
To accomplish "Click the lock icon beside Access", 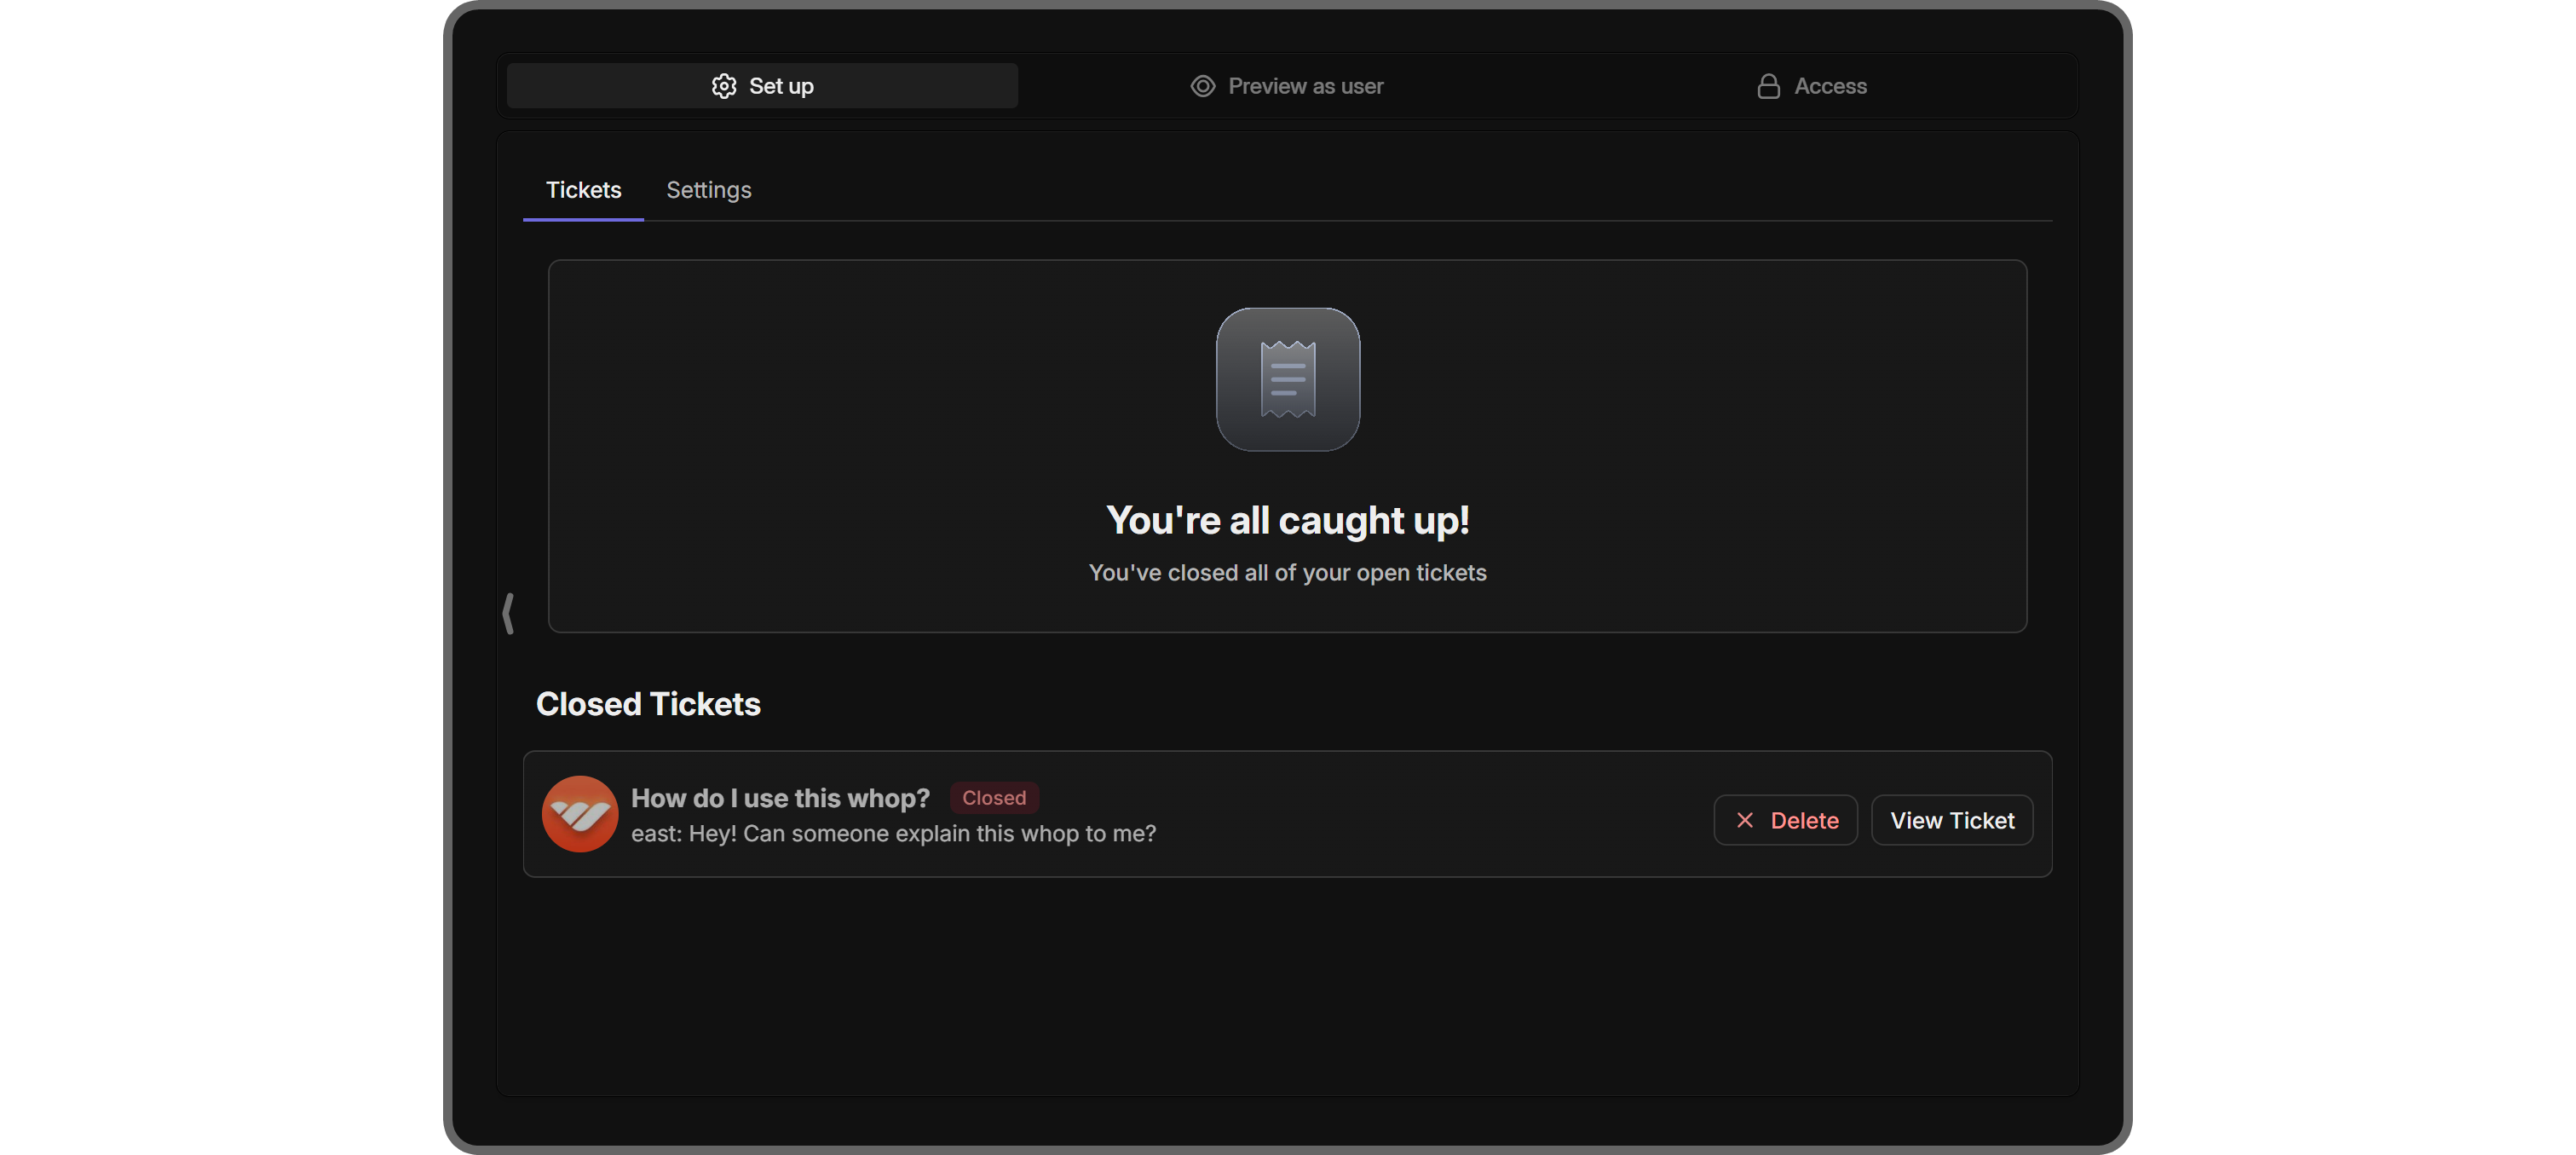I will click(x=1768, y=86).
